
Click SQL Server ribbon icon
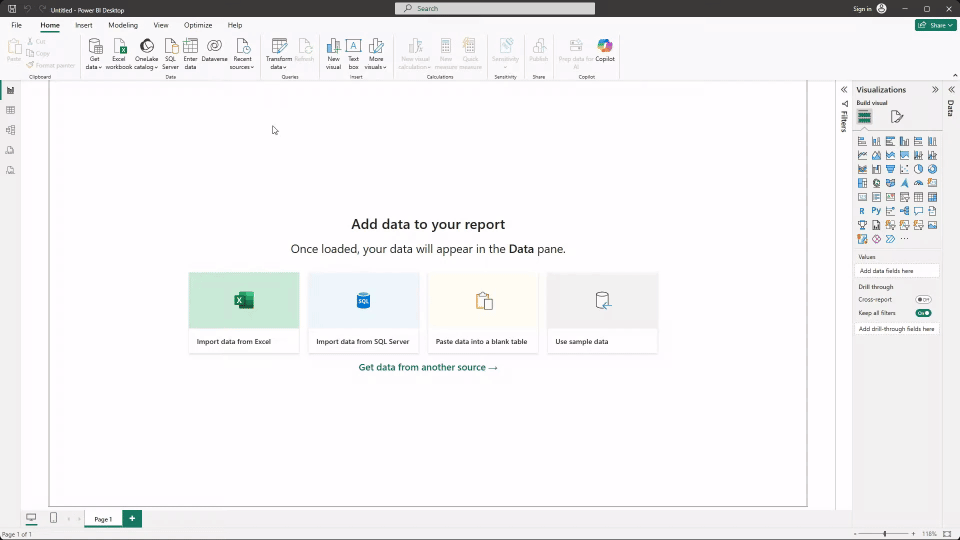pos(170,54)
